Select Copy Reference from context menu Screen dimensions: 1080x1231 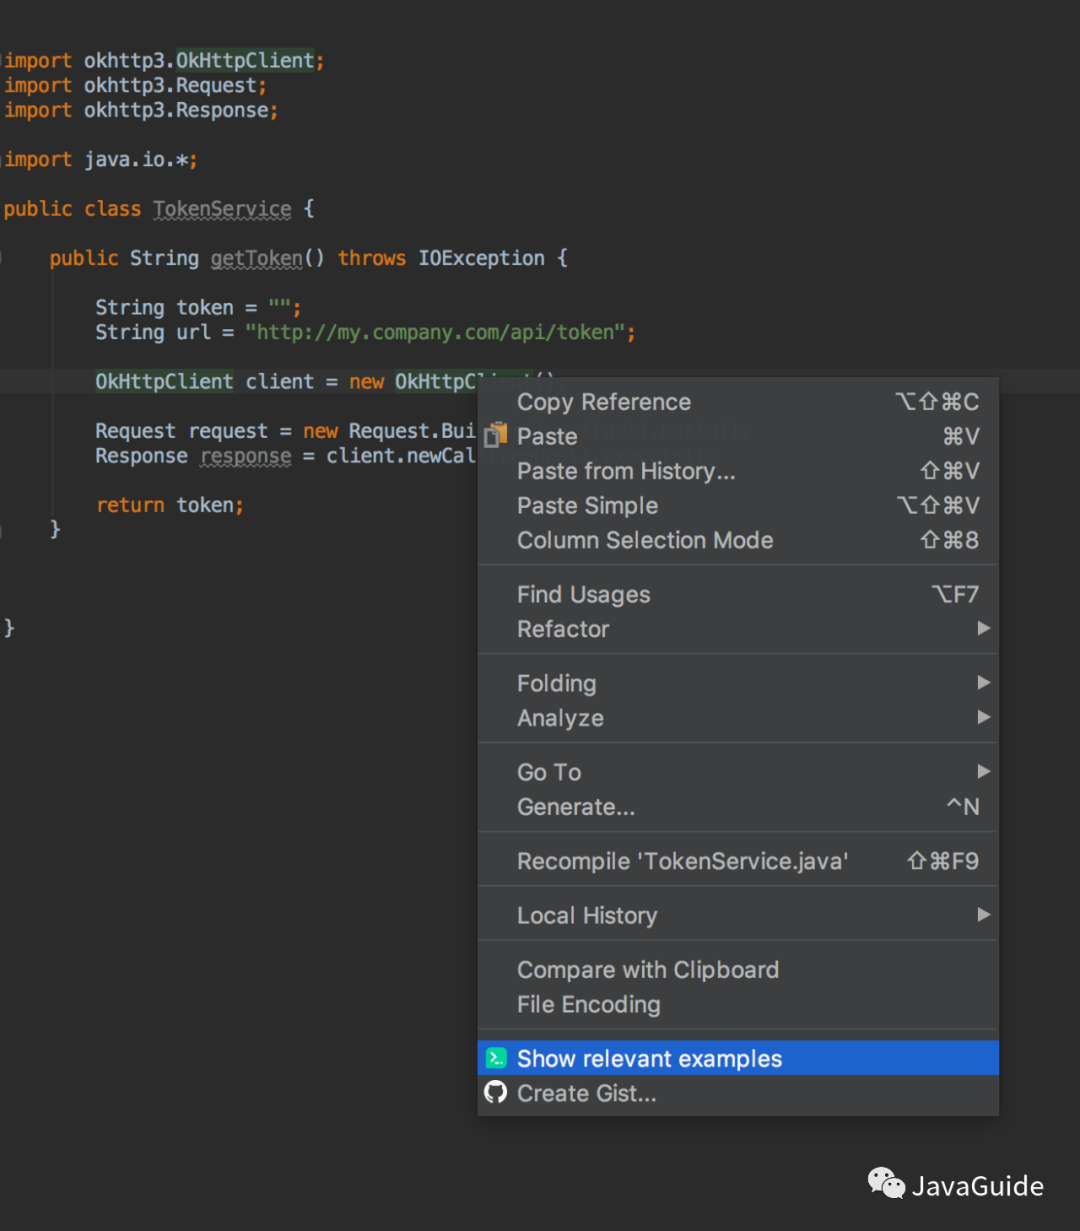coord(604,402)
